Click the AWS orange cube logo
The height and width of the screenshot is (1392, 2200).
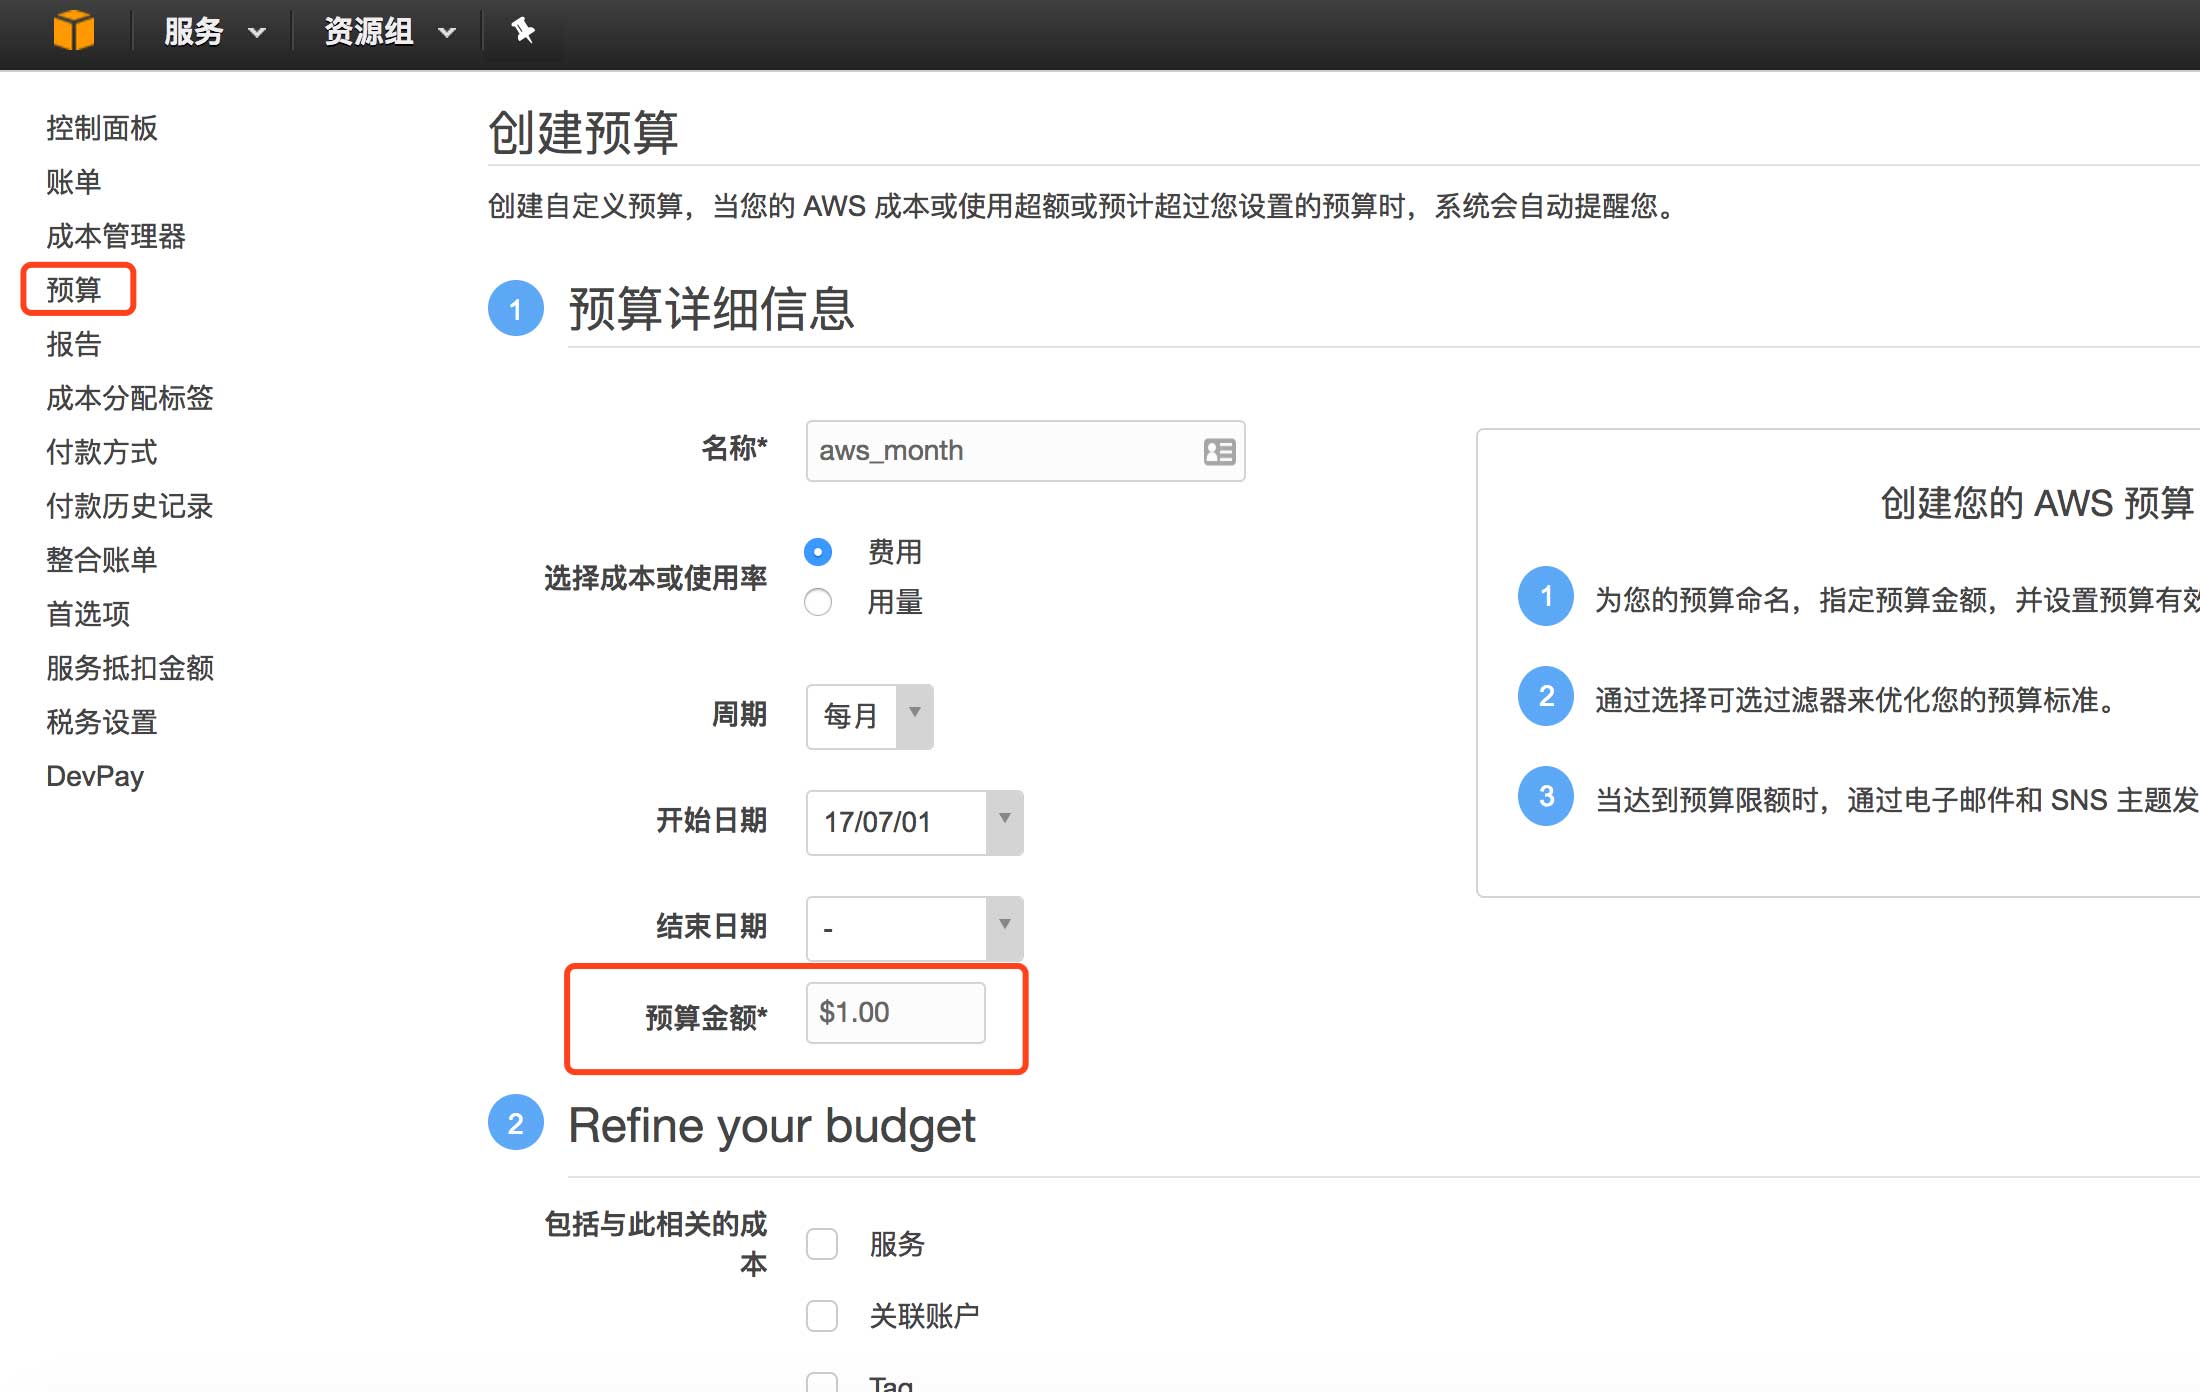[x=73, y=31]
